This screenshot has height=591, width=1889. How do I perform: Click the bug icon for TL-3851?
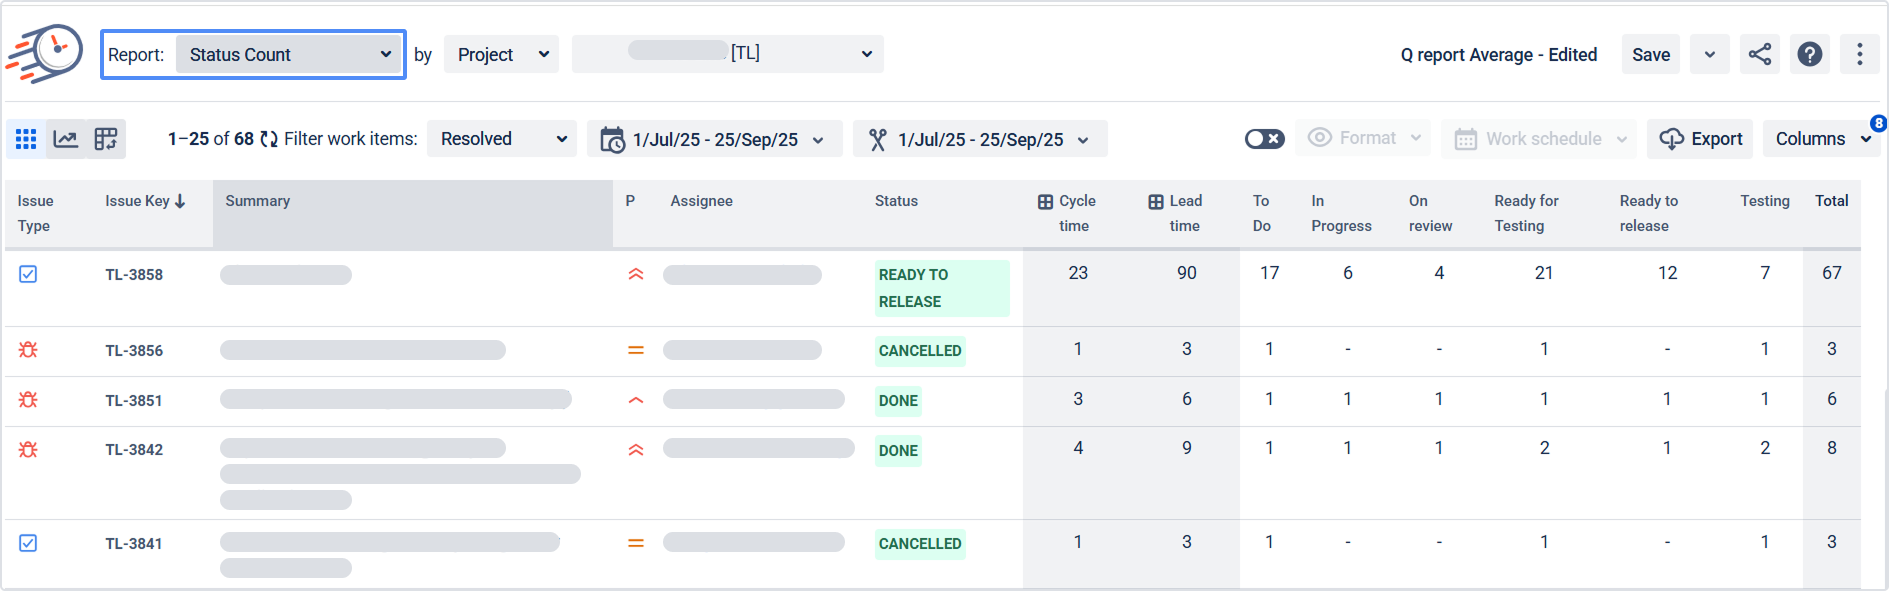point(28,400)
